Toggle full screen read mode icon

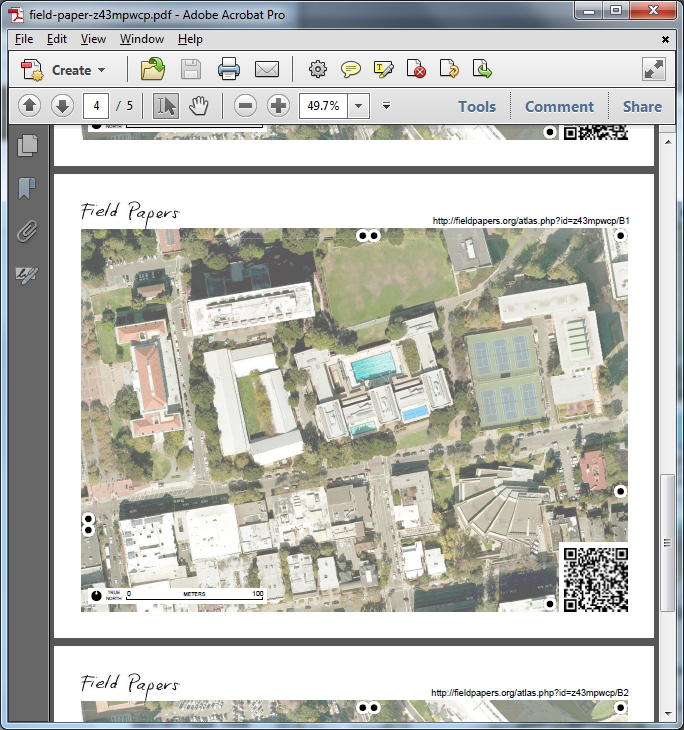tap(654, 69)
